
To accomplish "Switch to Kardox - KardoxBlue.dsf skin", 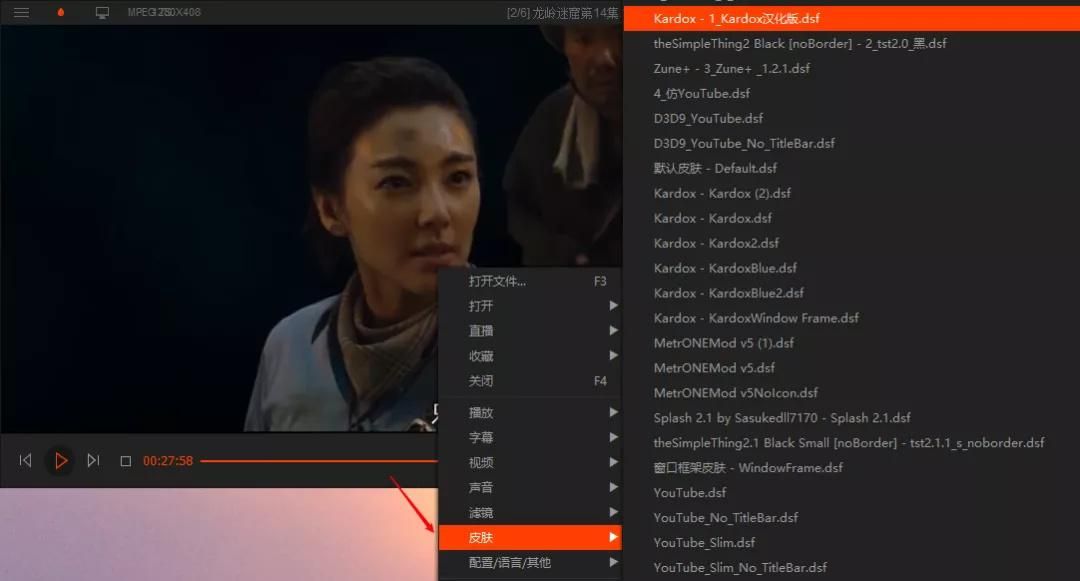I will [725, 268].
